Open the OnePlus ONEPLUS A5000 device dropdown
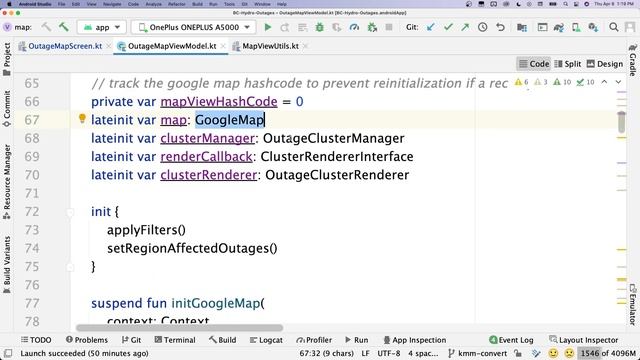 click(x=194, y=27)
